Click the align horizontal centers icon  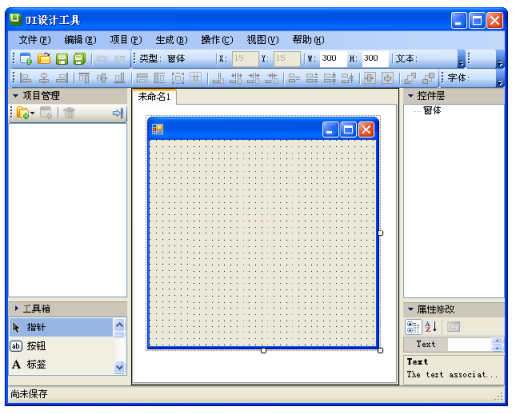point(44,78)
